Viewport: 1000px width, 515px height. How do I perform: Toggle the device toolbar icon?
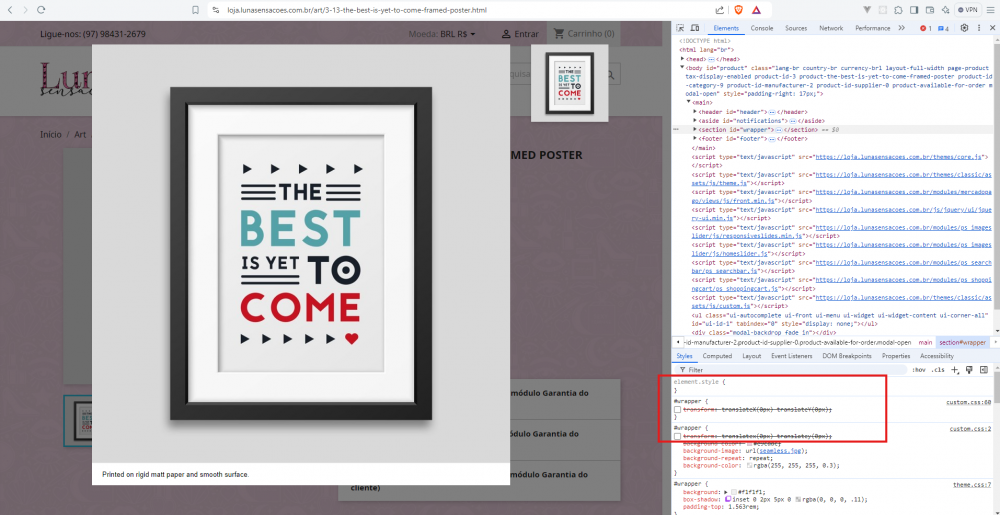pyautogui.click(x=695, y=28)
